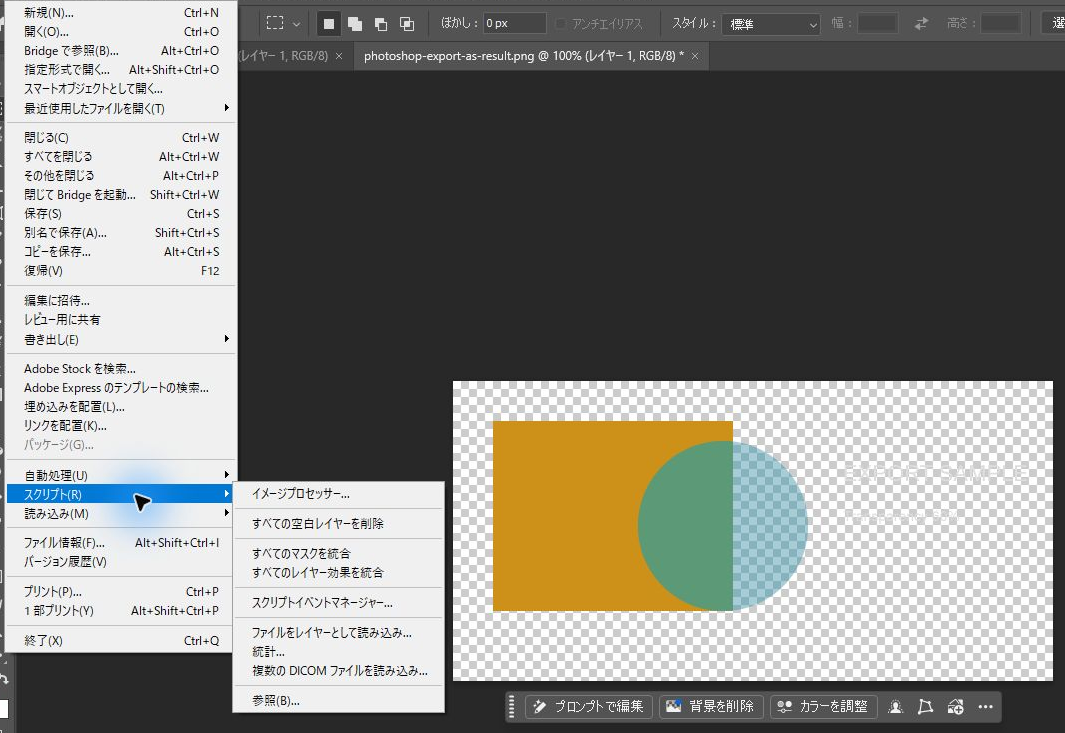This screenshot has height=733, width=1065.
Task: Choose 別名で保存(A)... menu item
Action: [121, 232]
